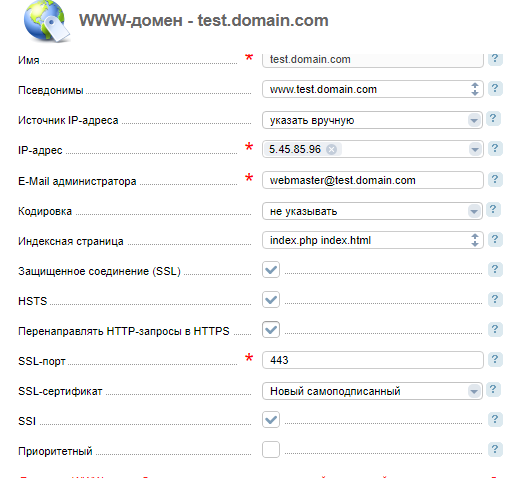Show help for E-Mail администратора
Image resolution: width=517 pixels, height=478 pixels.
tap(495, 179)
